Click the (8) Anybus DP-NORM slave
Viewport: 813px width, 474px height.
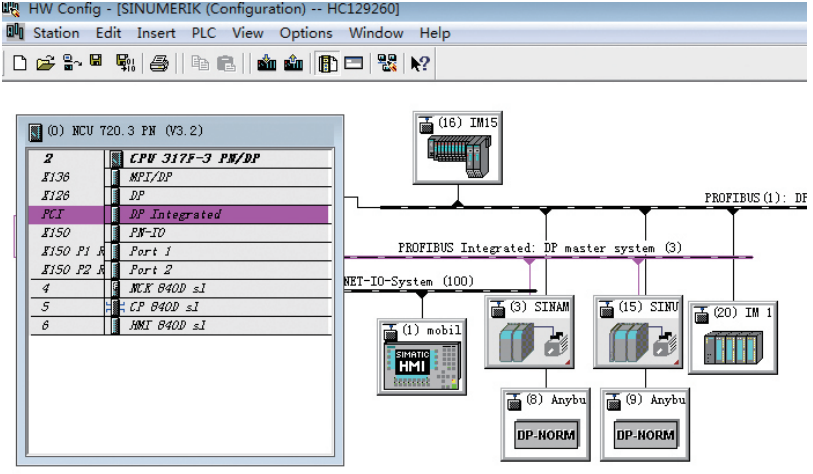pyautogui.click(x=544, y=426)
